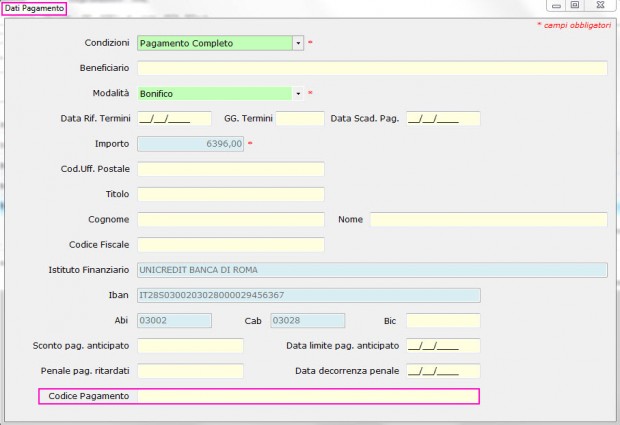Select the Cognome text field
This screenshot has width=620, height=425.
pos(231,219)
